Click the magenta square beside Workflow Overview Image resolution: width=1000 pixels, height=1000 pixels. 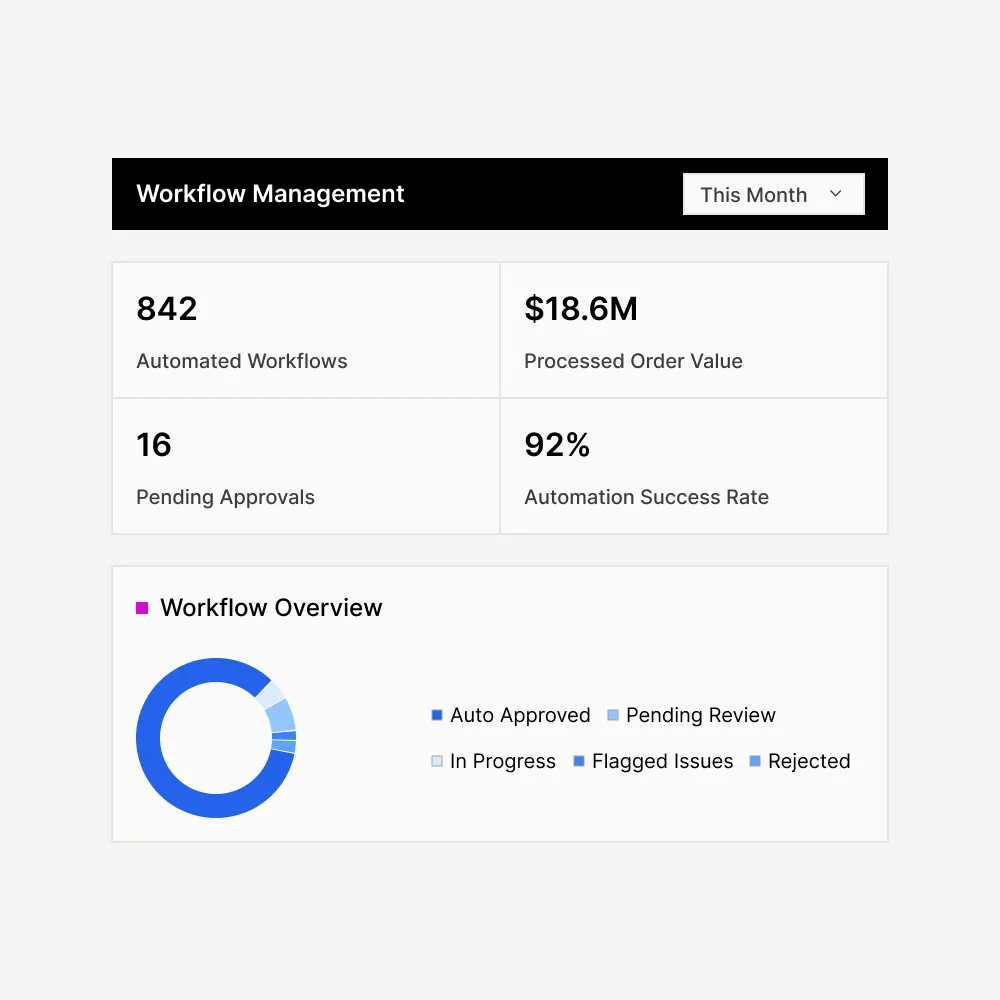(142, 608)
